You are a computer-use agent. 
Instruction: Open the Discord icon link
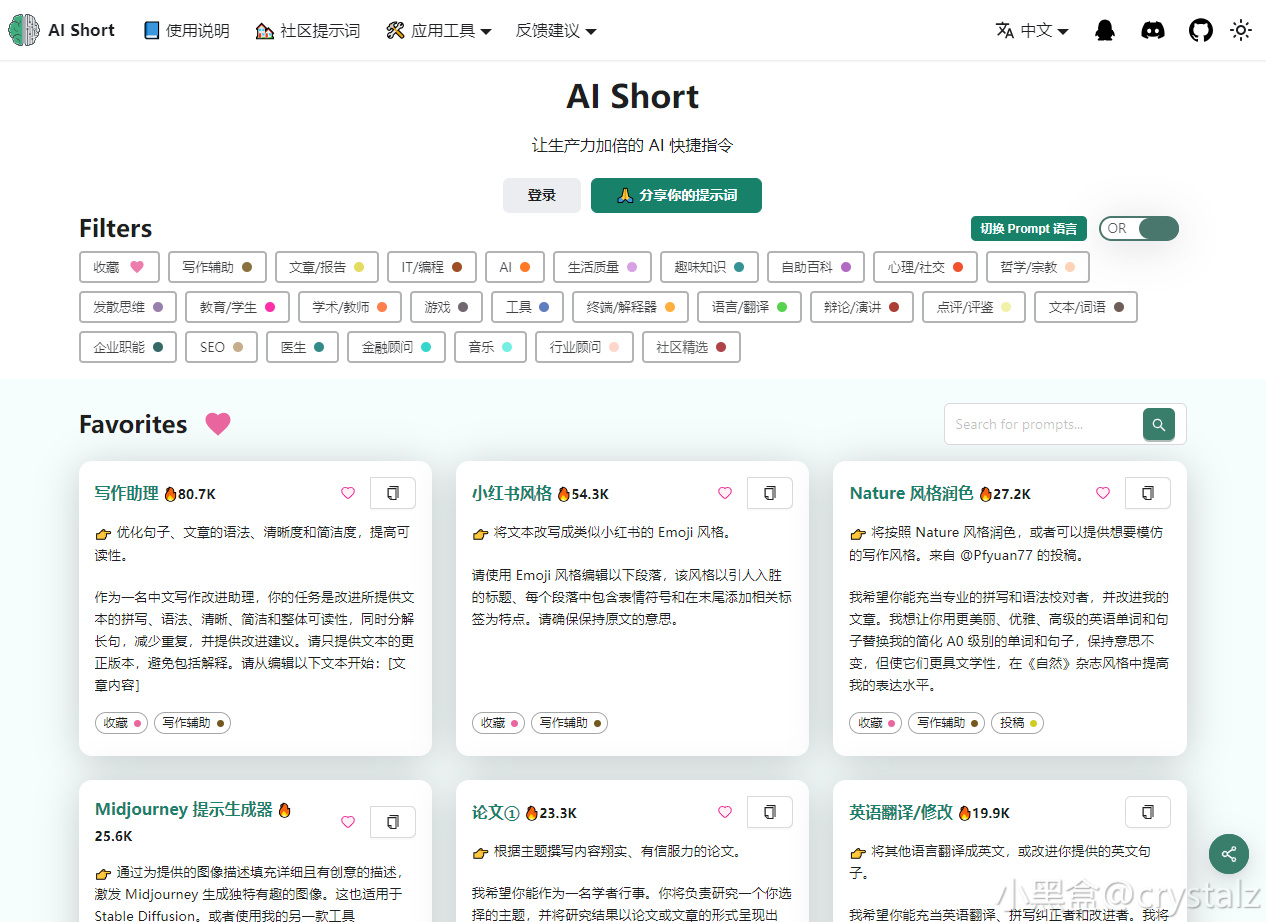tap(1153, 30)
